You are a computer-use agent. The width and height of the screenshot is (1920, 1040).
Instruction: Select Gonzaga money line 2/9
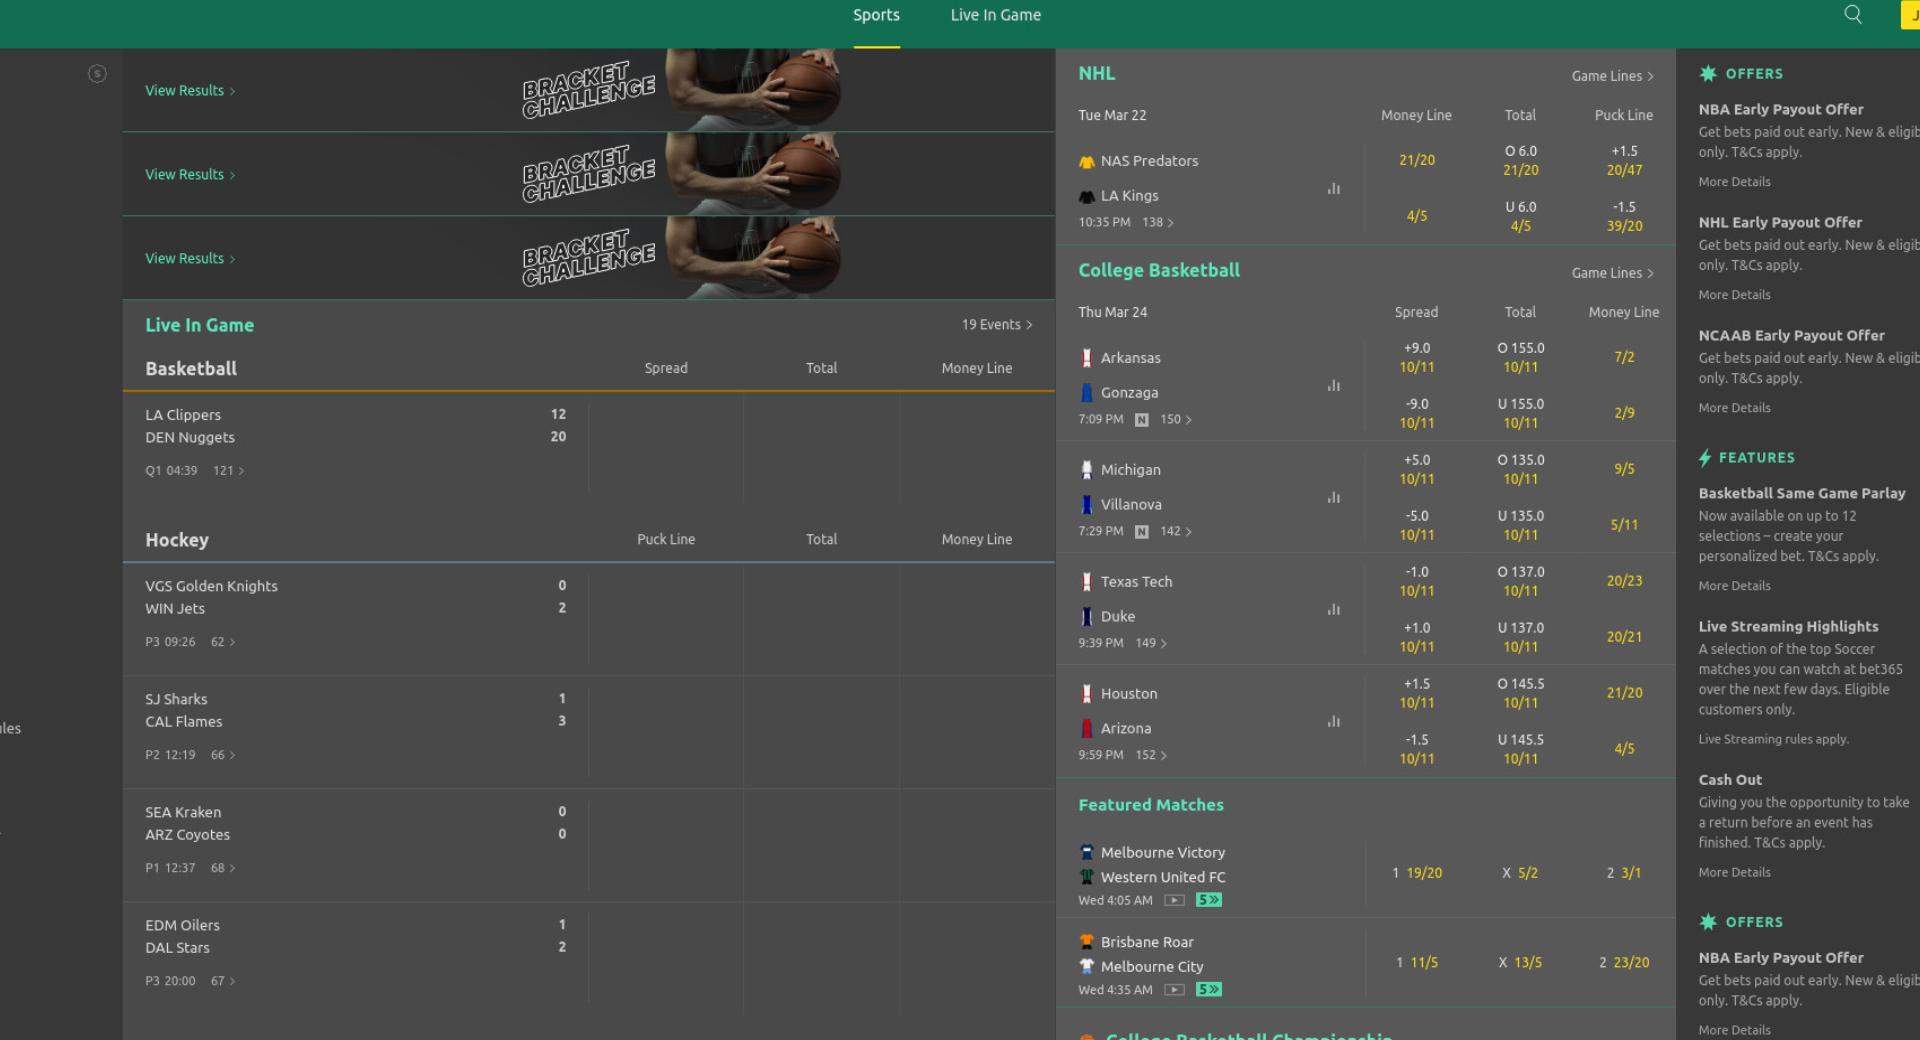click(x=1624, y=413)
